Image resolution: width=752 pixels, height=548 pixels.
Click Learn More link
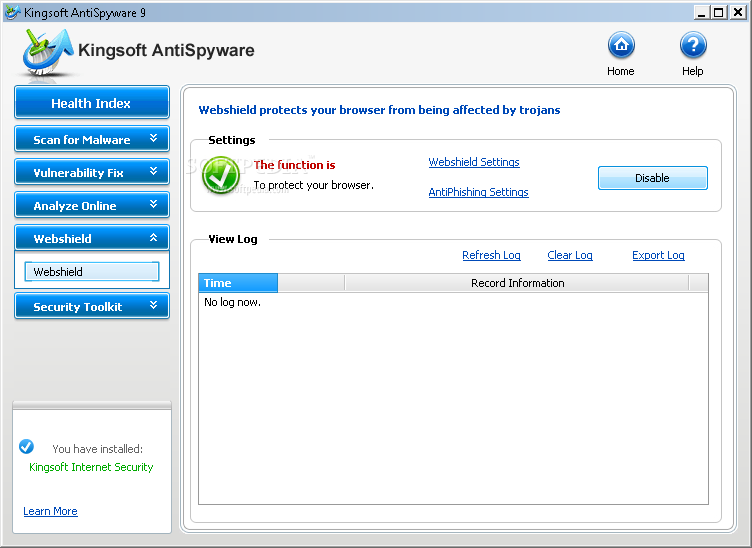click(x=50, y=511)
